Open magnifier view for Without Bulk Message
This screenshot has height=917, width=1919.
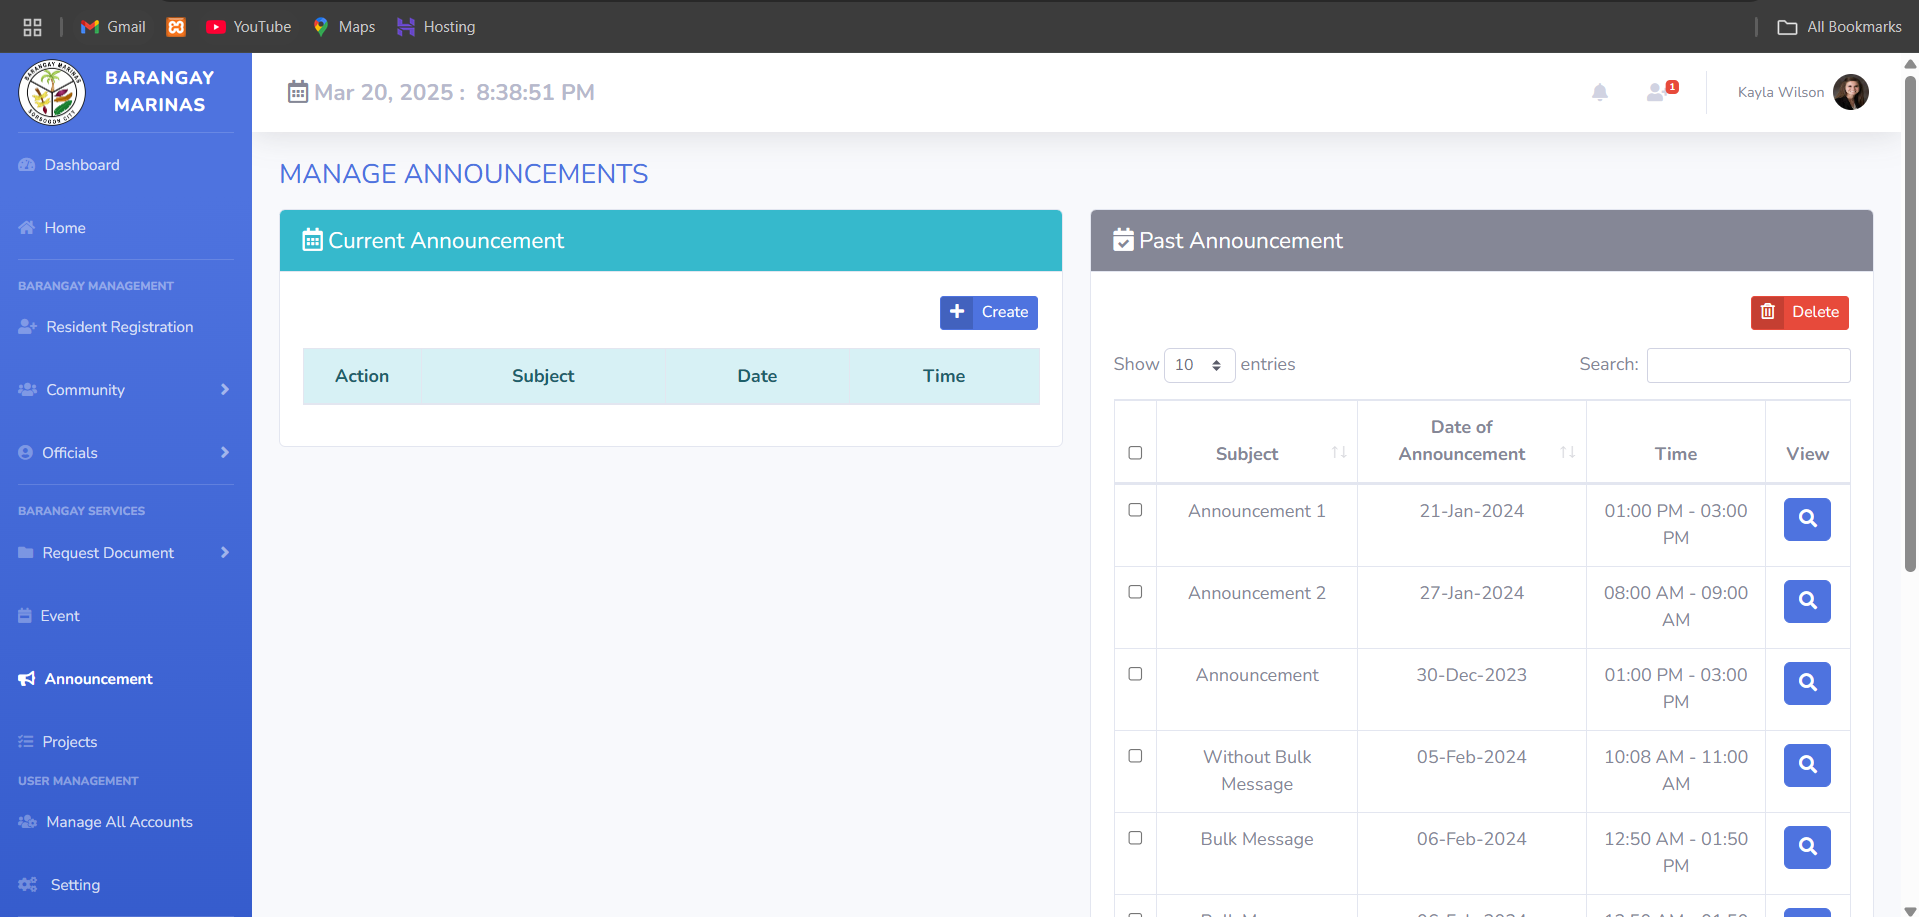point(1806,765)
